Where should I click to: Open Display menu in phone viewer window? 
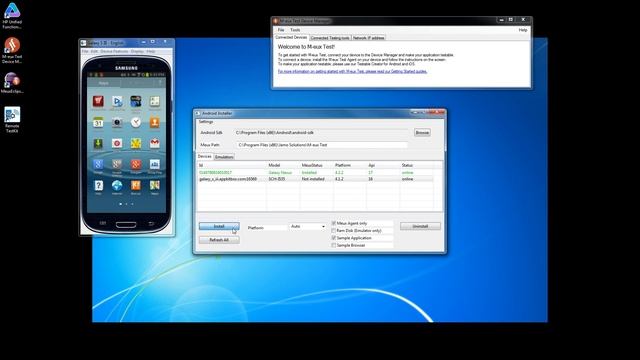click(x=137, y=51)
